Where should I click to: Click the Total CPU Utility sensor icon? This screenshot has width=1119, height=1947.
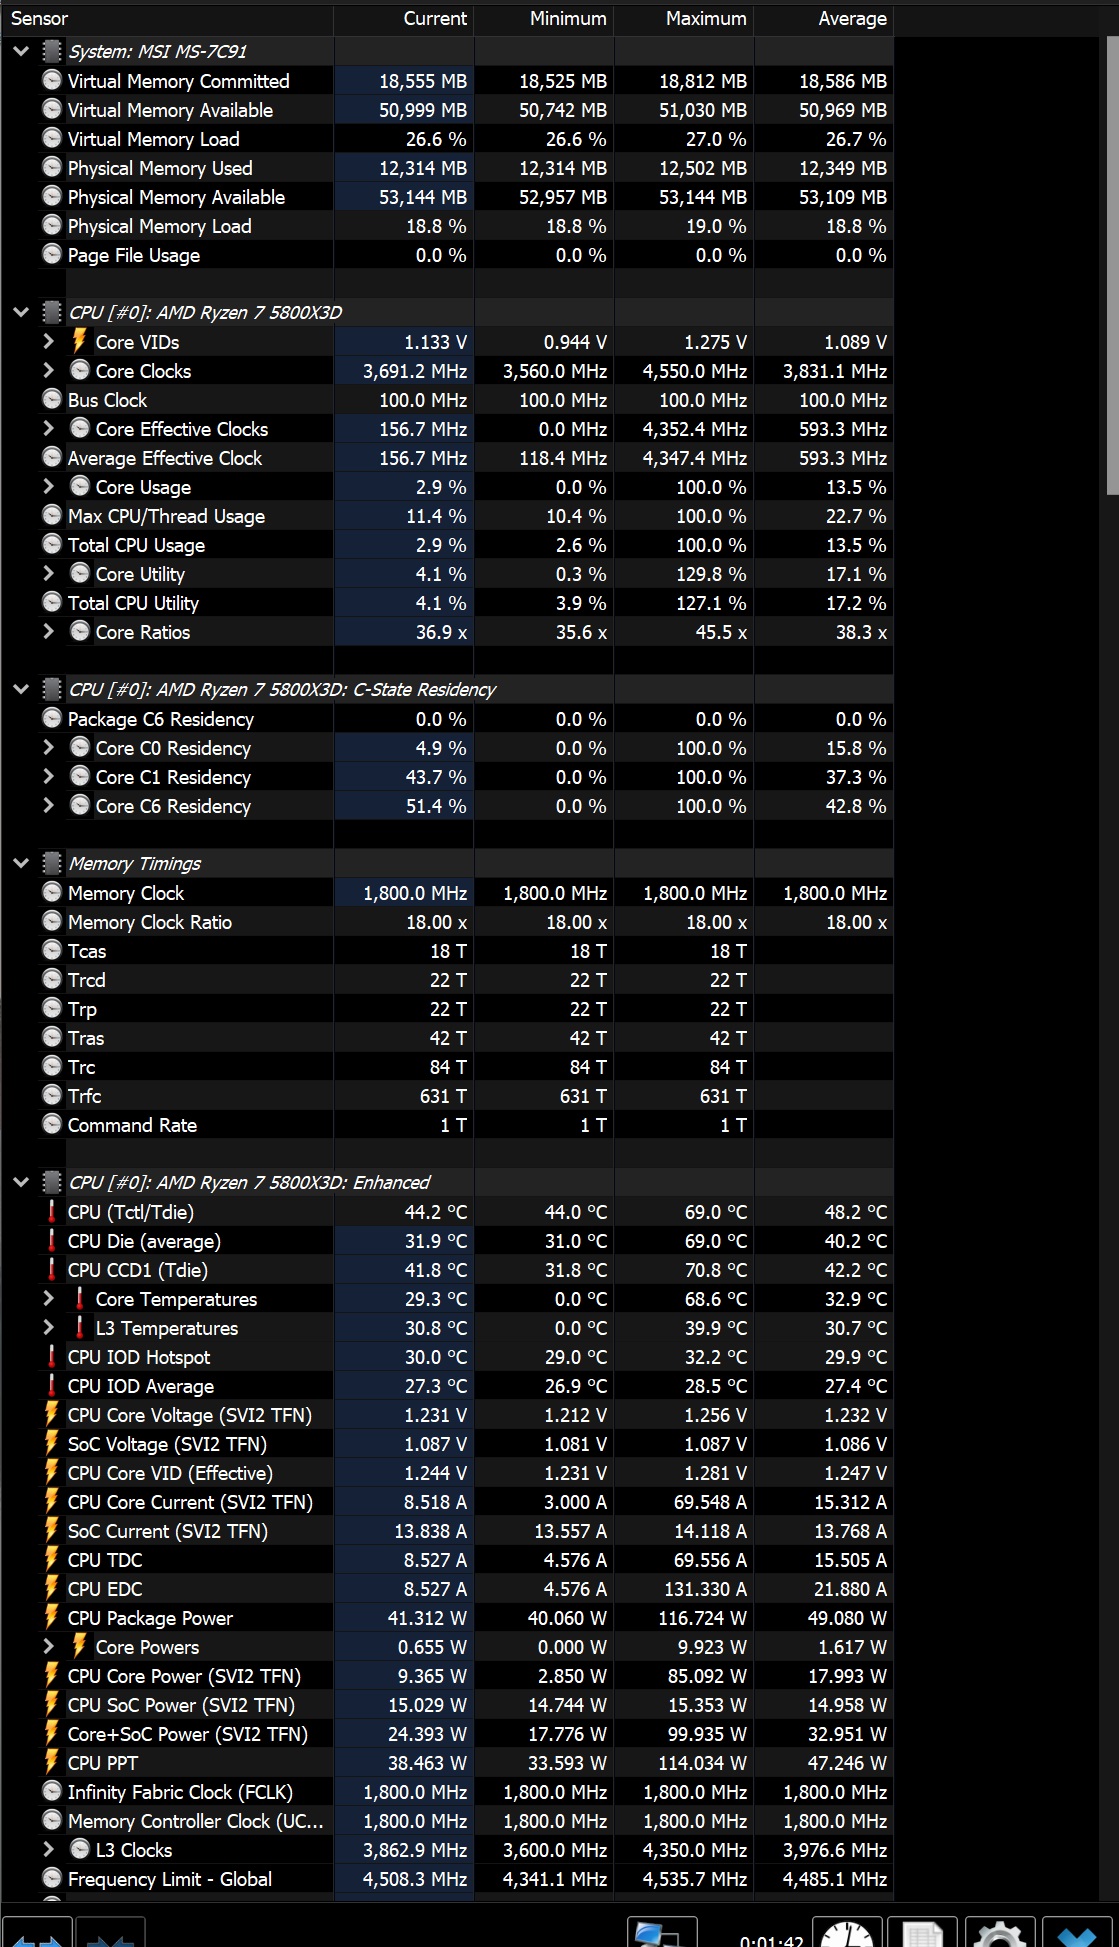tap(52, 603)
